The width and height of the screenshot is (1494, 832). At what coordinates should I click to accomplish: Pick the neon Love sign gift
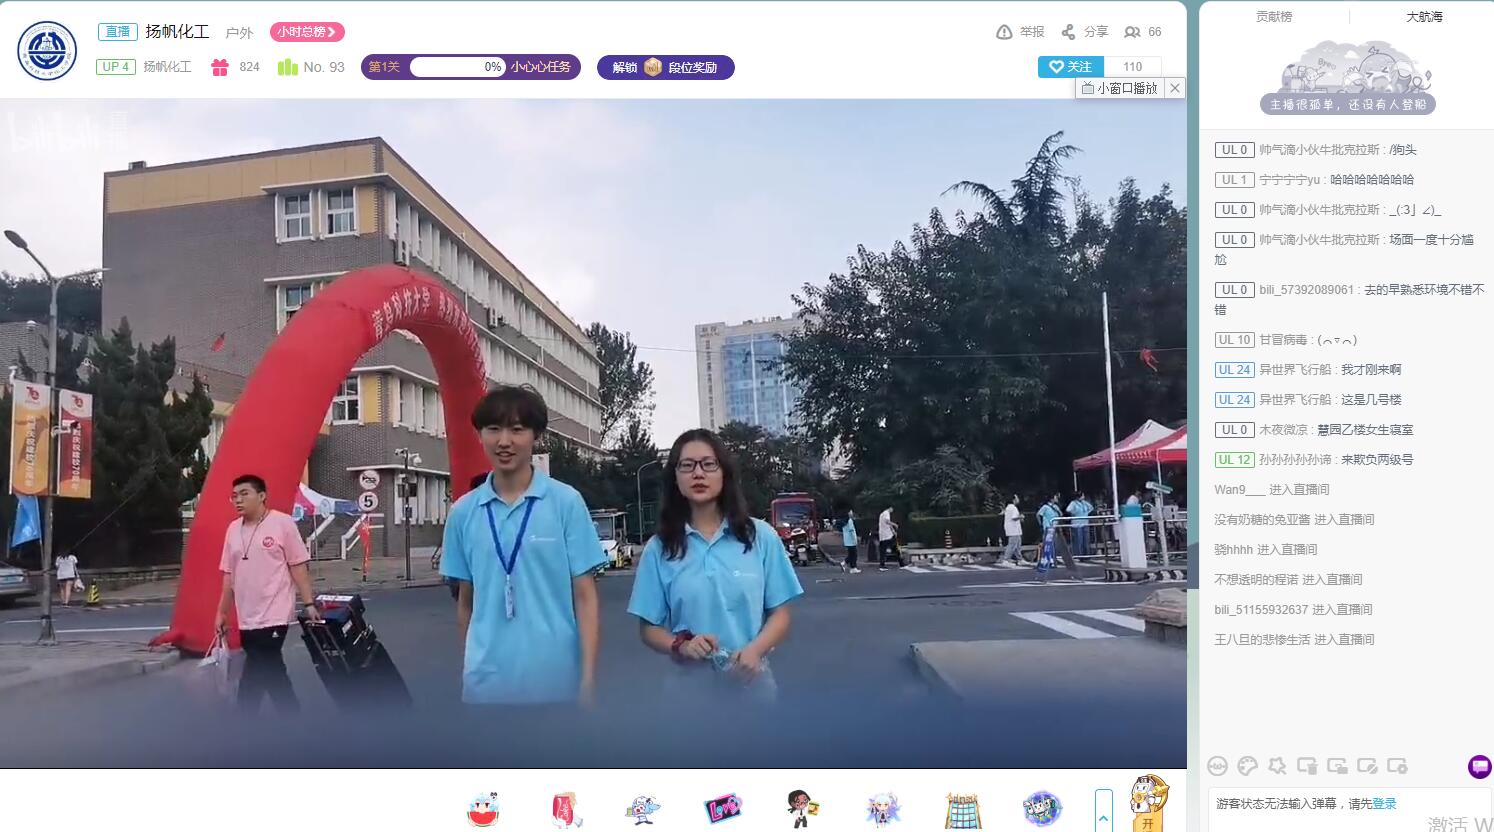click(722, 808)
